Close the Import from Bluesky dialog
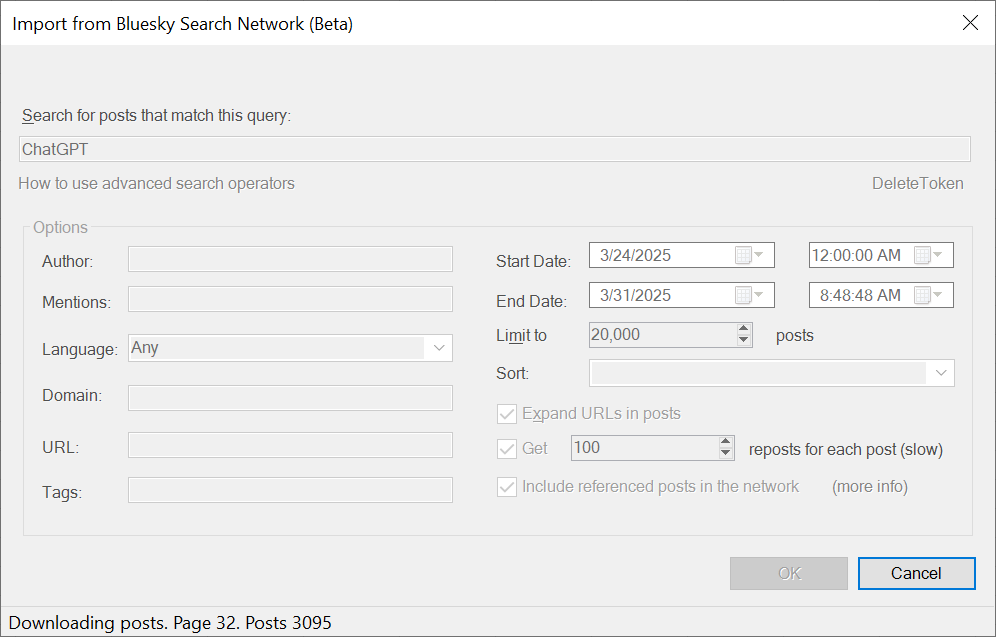Viewport: 996px width, 637px height. [969, 23]
